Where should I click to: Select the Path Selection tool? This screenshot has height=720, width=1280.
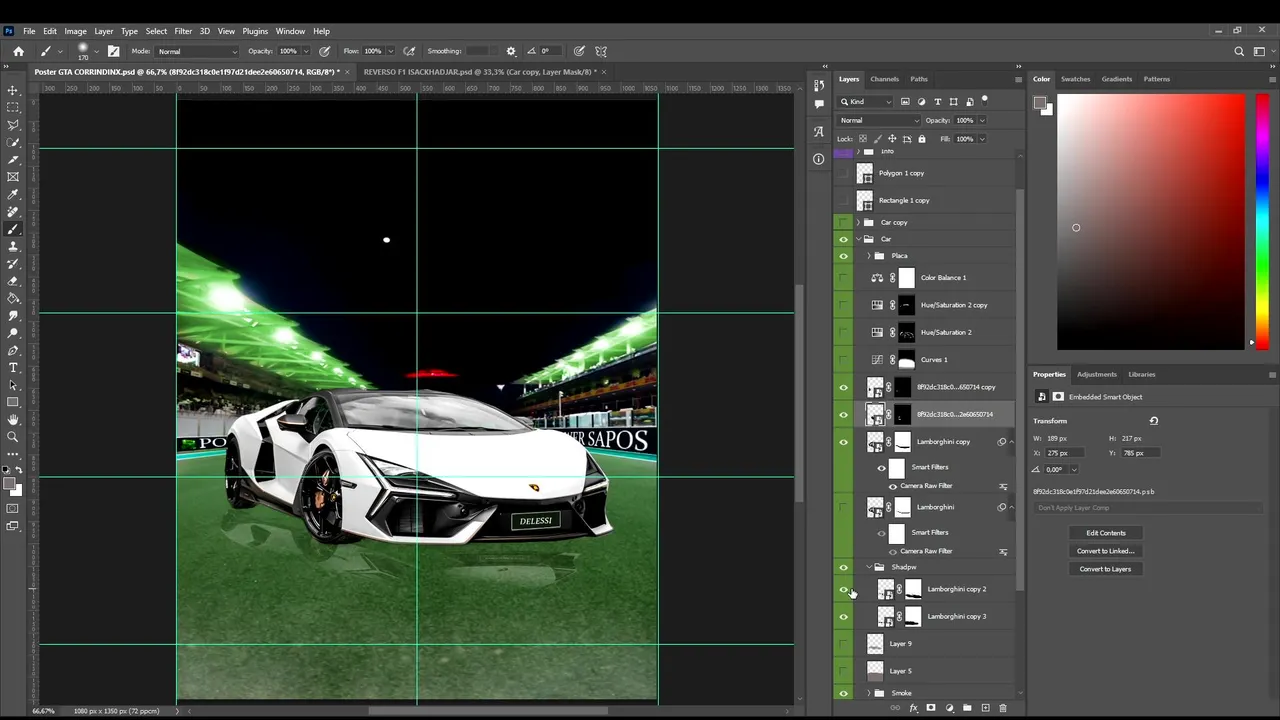coord(13,385)
